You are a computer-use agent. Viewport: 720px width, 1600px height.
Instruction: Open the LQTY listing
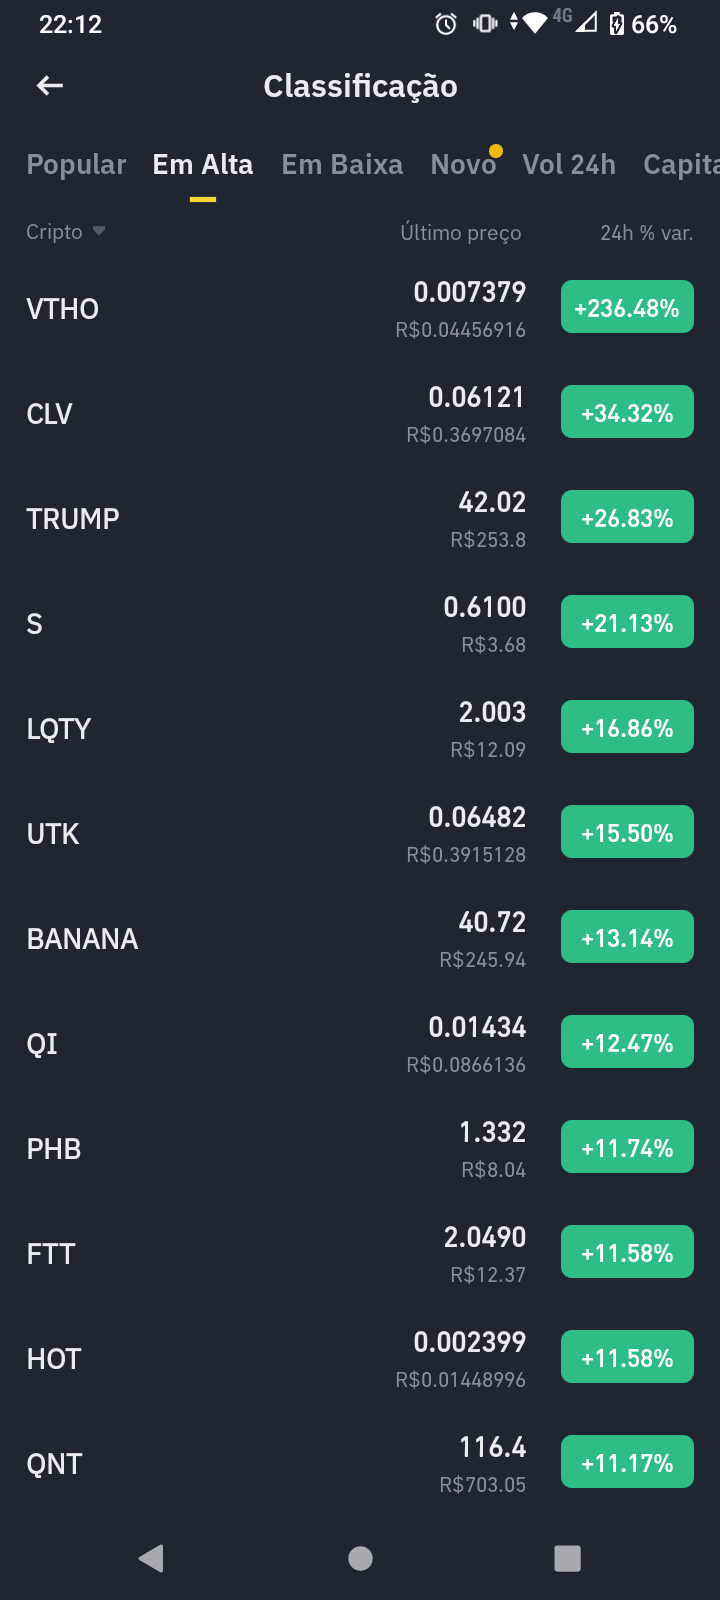(360, 729)
